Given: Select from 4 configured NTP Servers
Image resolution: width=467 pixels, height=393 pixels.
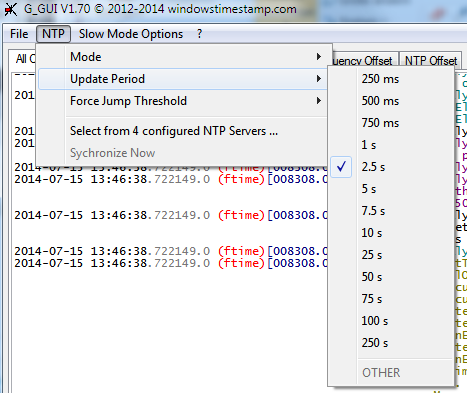Looking at the screenshot, I should 182,131.
